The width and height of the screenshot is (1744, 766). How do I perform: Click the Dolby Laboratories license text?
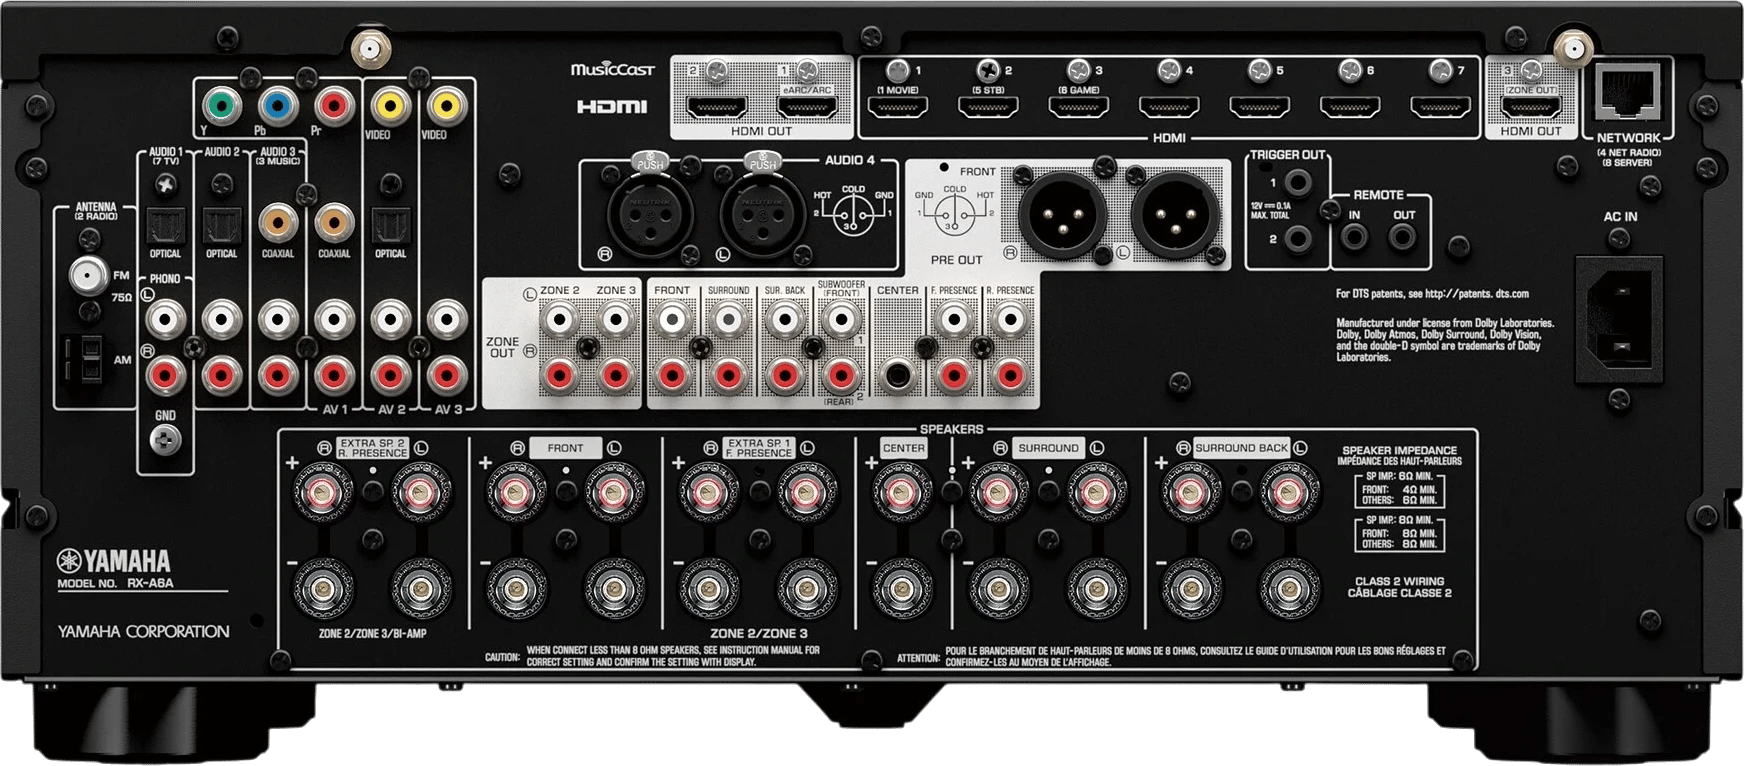click(1445, 340)
